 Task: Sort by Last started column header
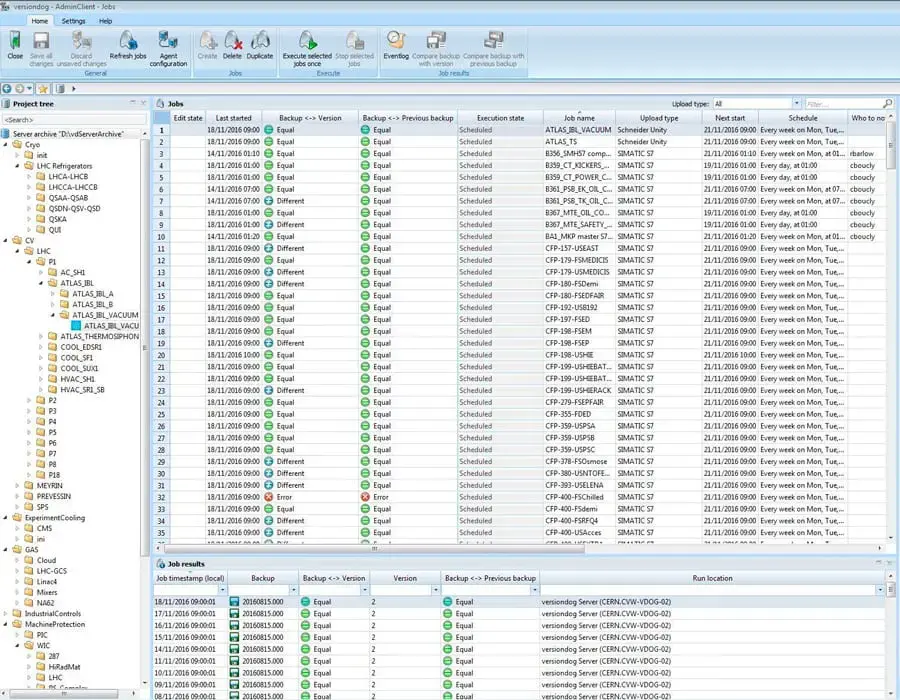[234, 118]
